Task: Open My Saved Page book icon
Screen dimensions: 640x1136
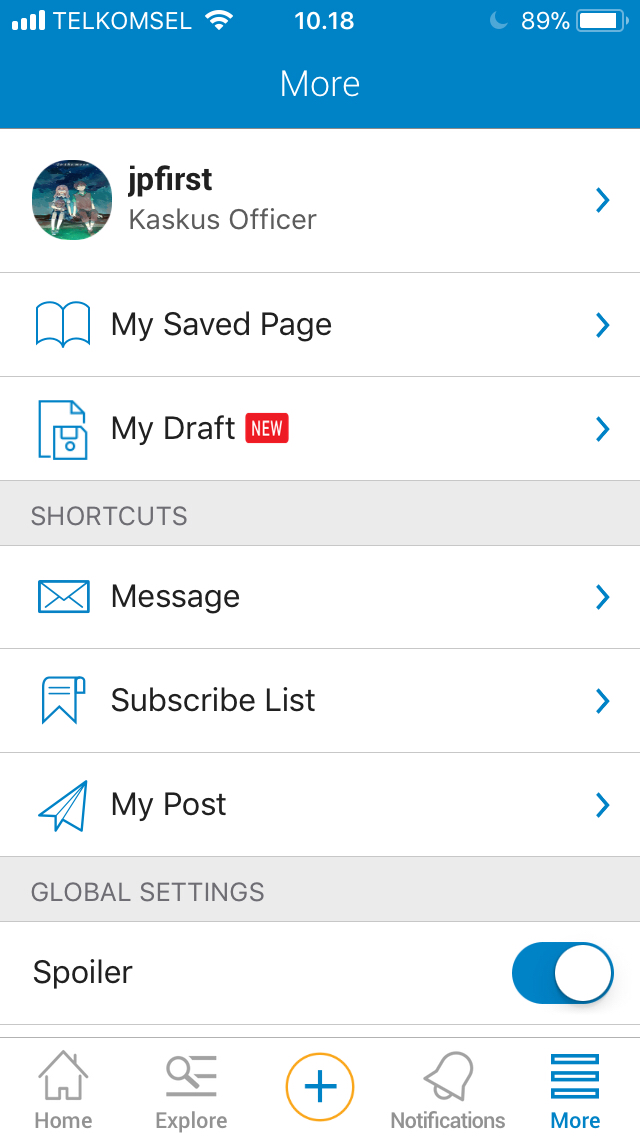Action: point(64,324)
